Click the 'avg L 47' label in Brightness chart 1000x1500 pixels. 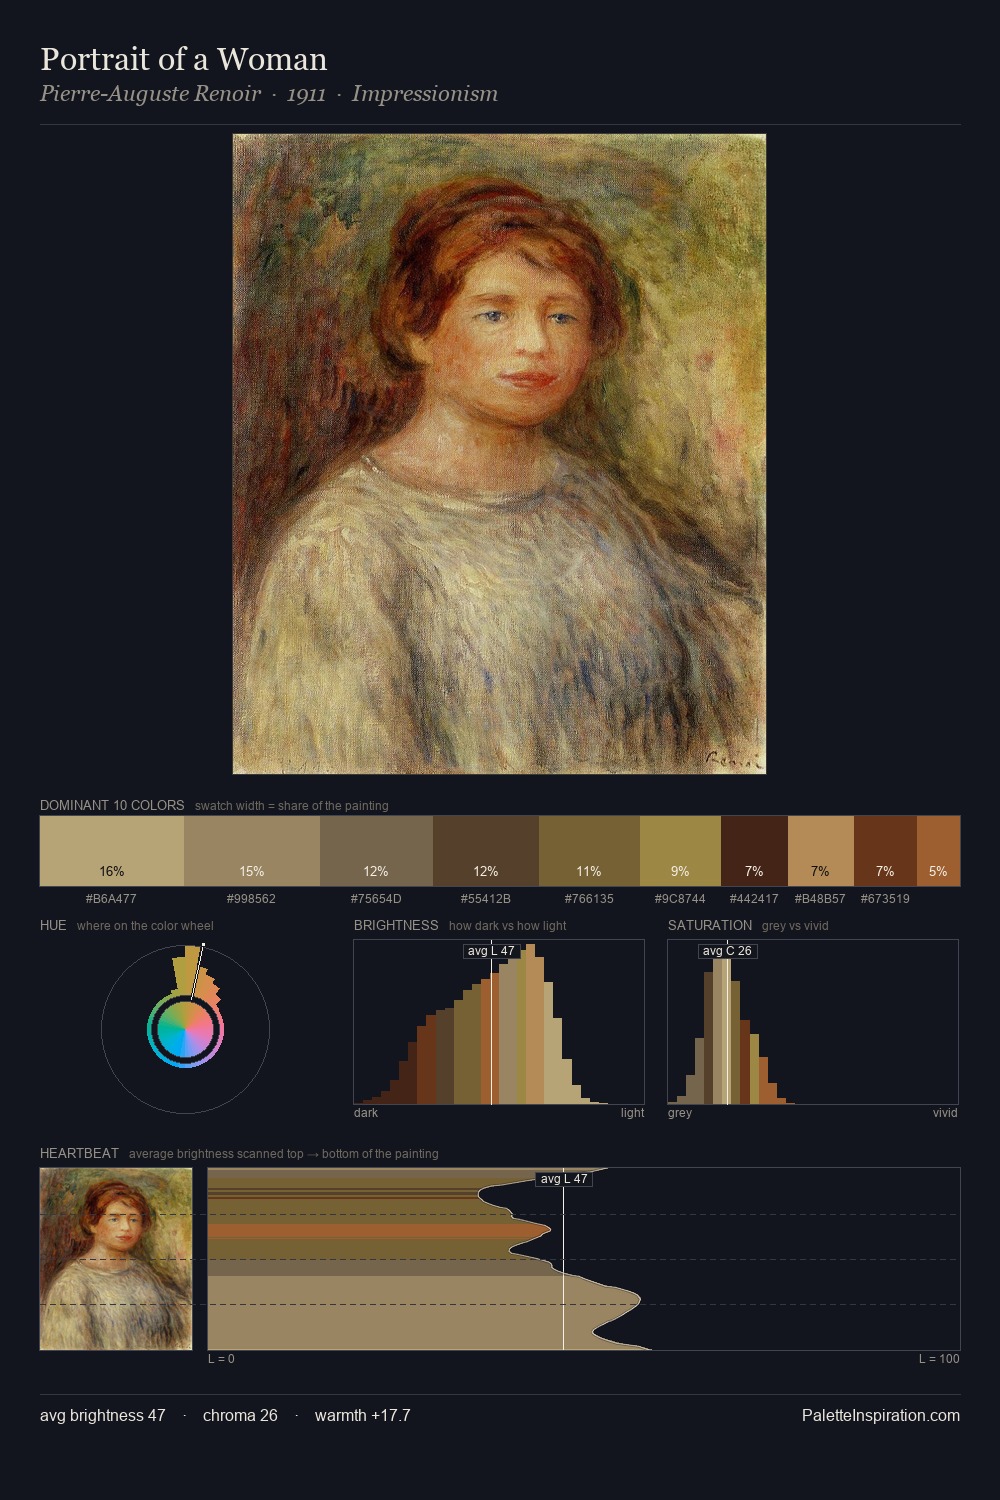(490, 951)
